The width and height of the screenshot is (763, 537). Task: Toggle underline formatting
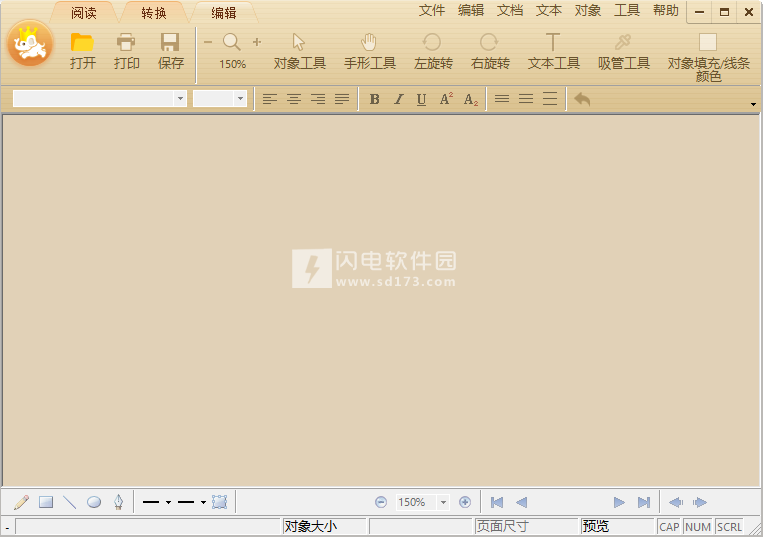point(421,99)
